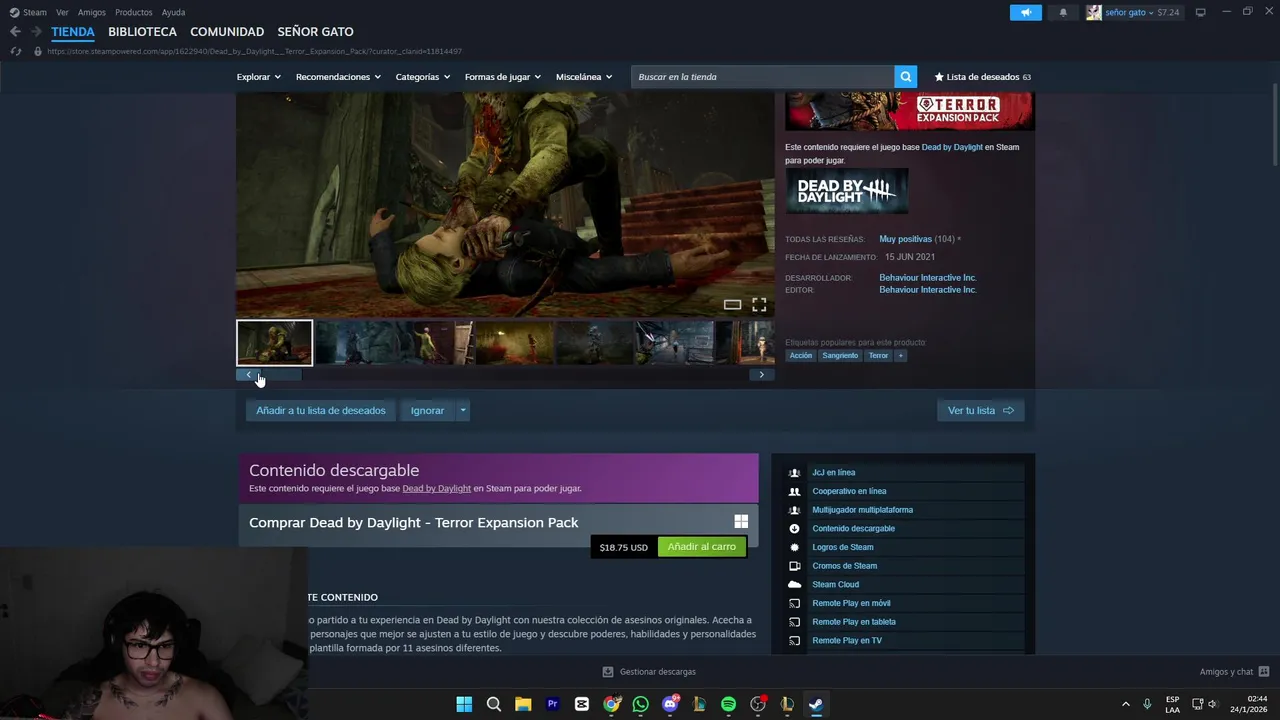
Task: Expand the Ignorar options arrow
Action: click(x=462, y=410)
